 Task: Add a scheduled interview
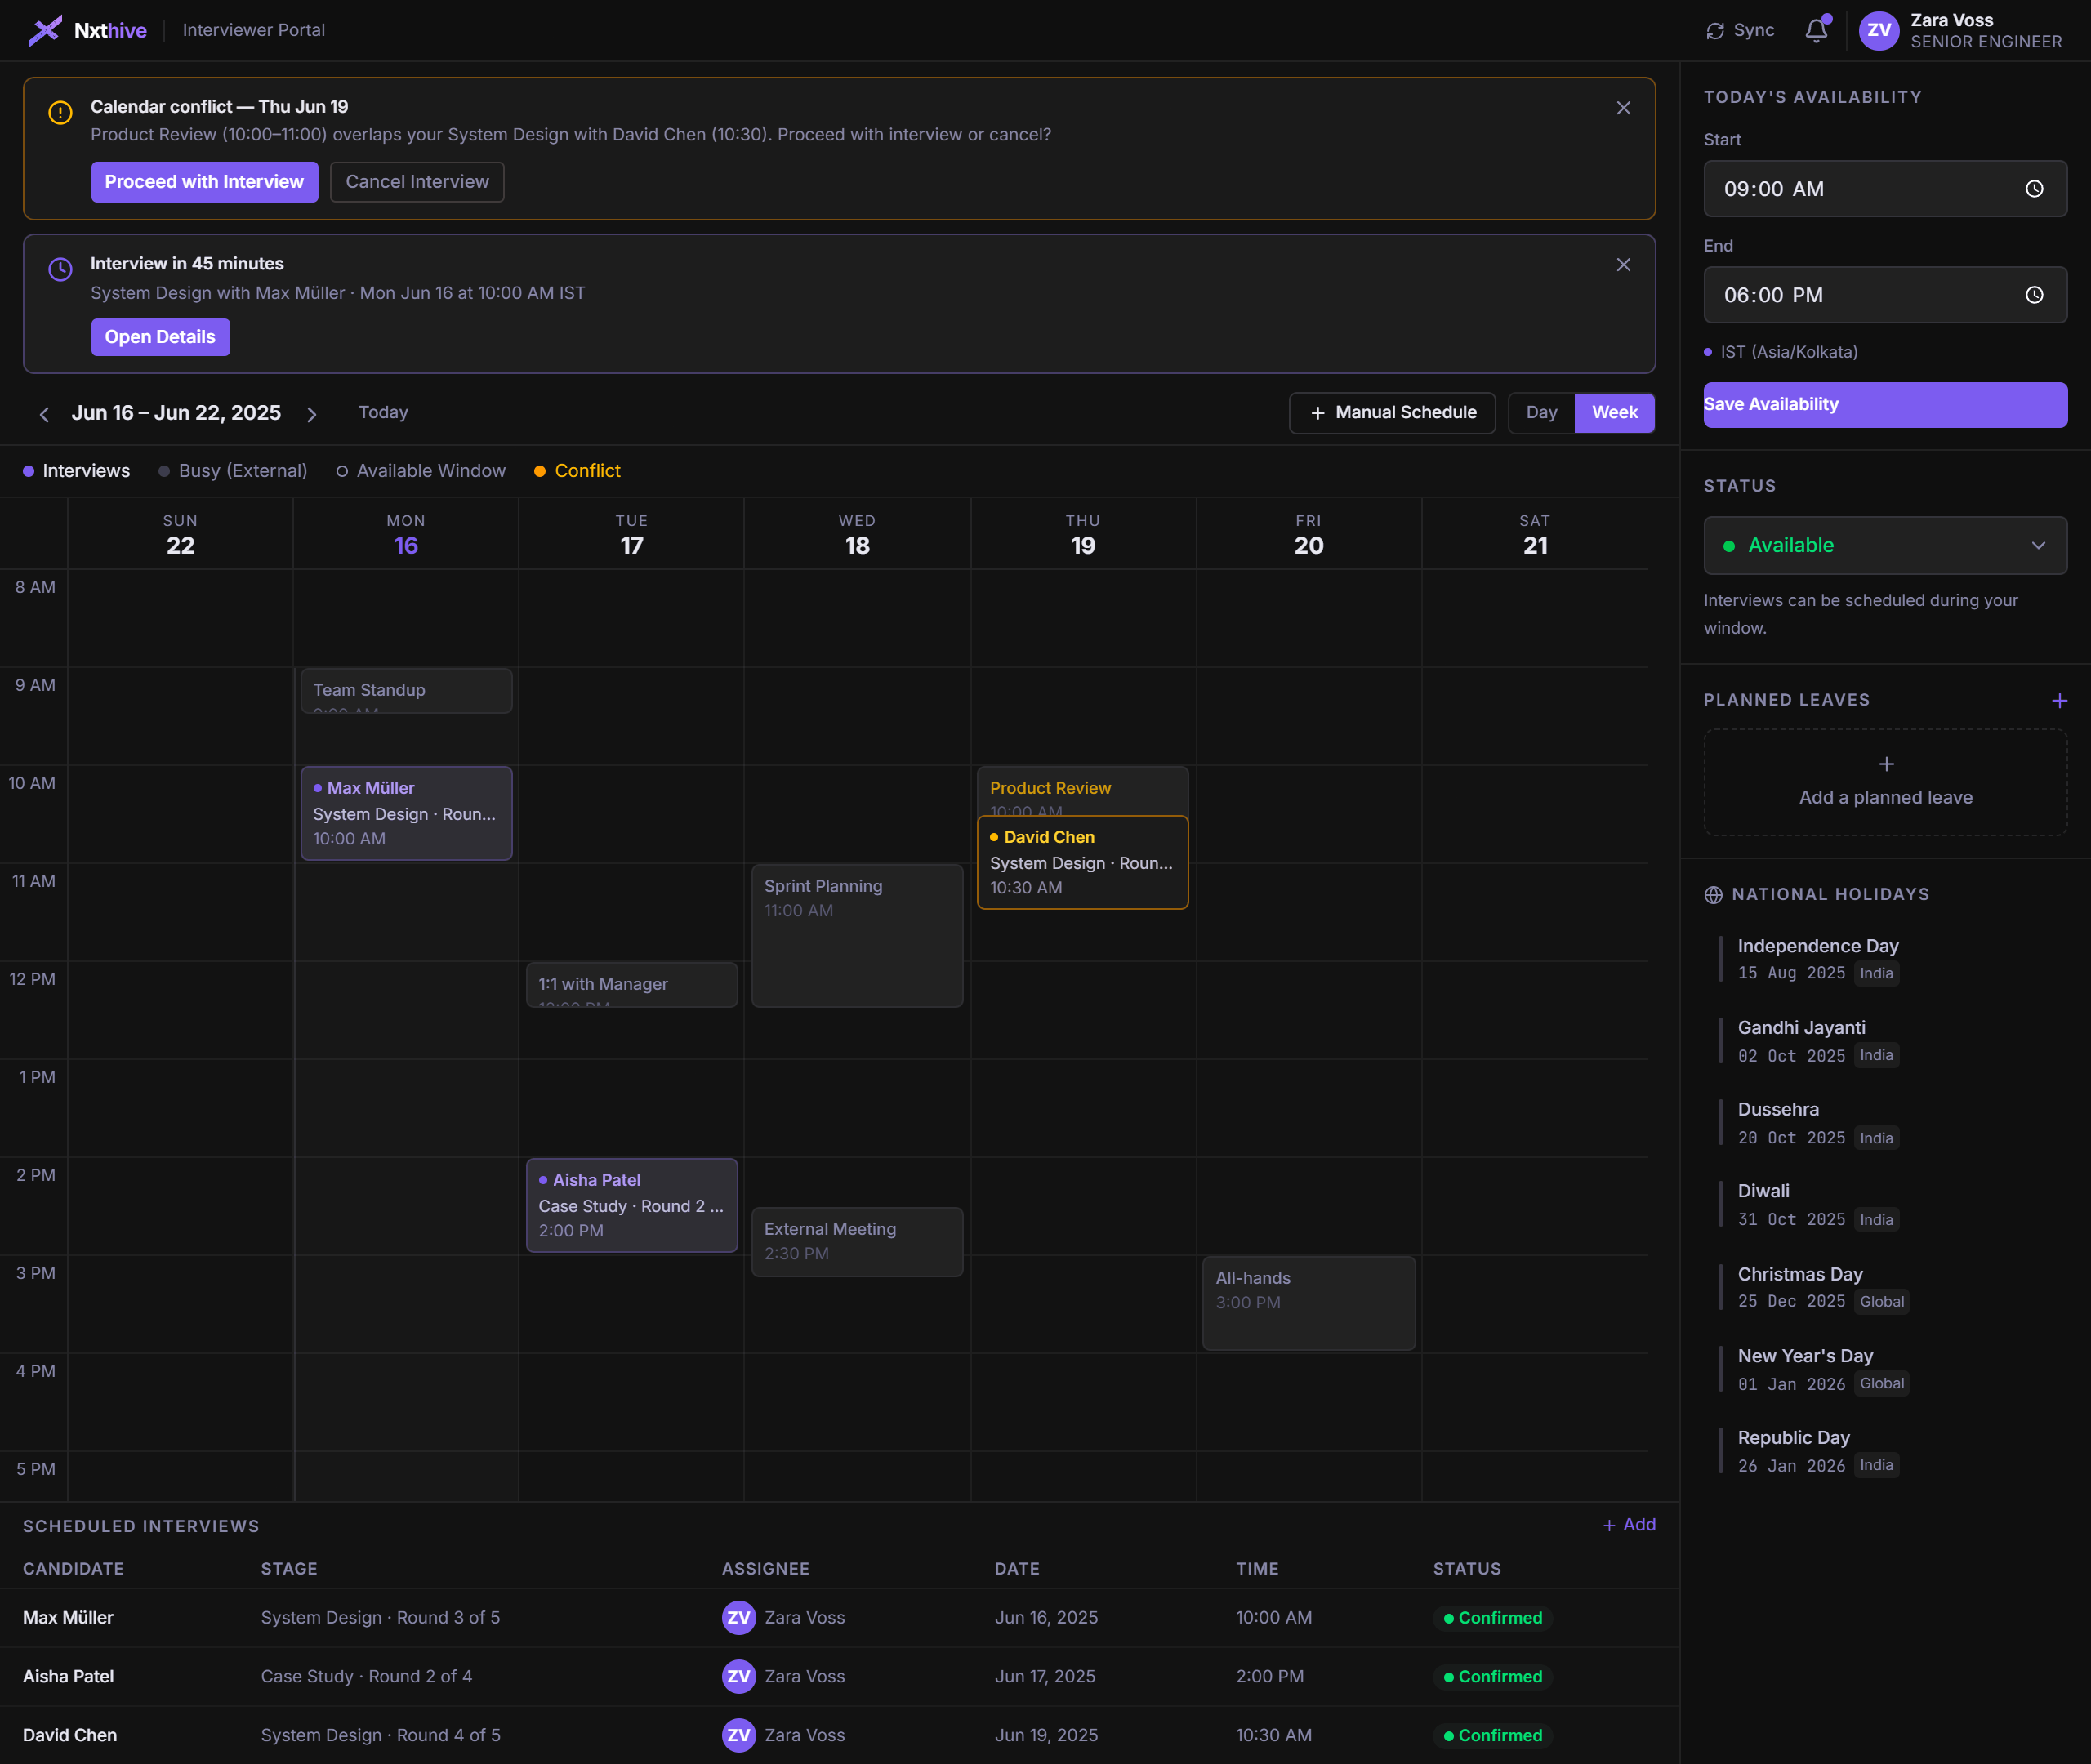coord(1629,1524)
